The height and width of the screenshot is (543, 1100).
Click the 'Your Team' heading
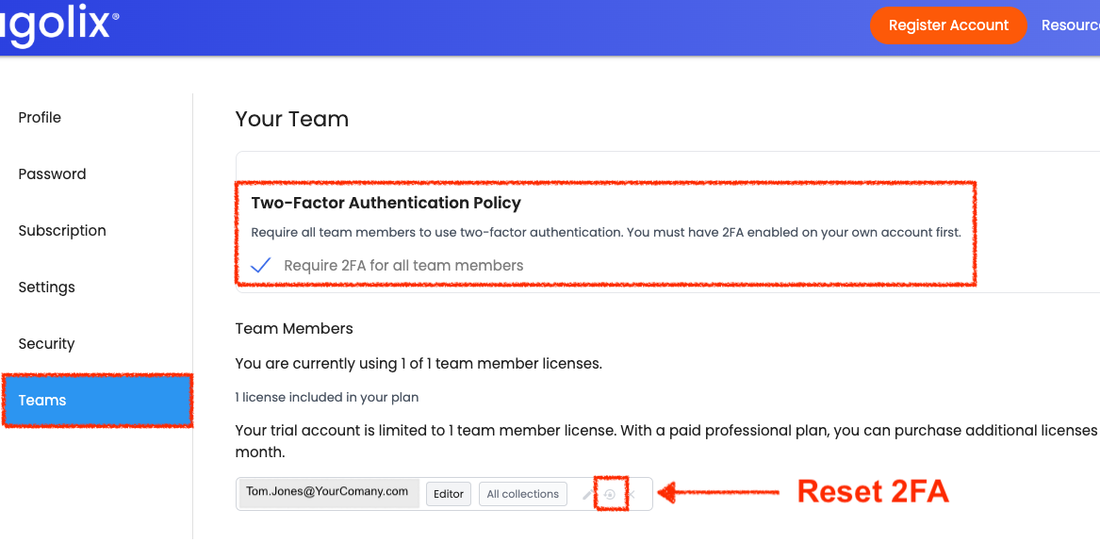(x=292, y=119)
